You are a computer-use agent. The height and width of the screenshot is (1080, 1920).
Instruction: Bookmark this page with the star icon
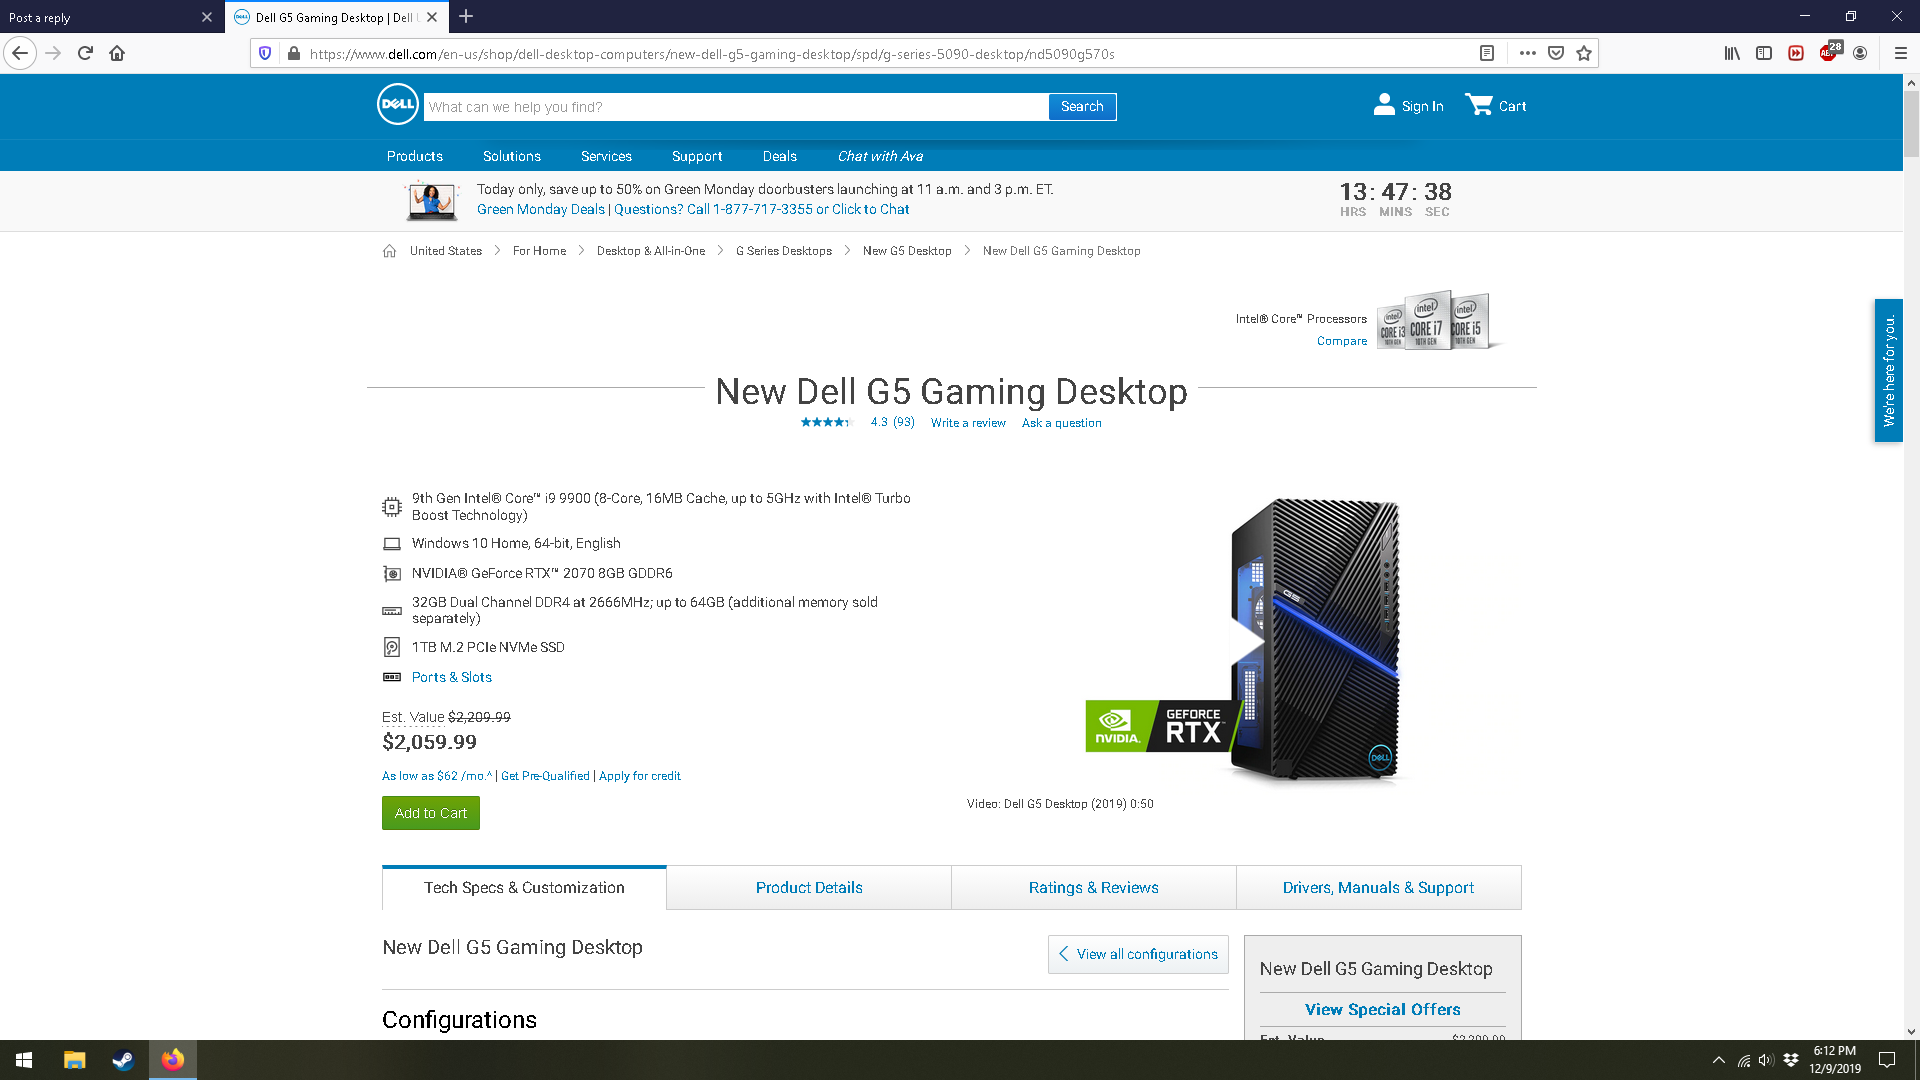tap(1584, 53)
